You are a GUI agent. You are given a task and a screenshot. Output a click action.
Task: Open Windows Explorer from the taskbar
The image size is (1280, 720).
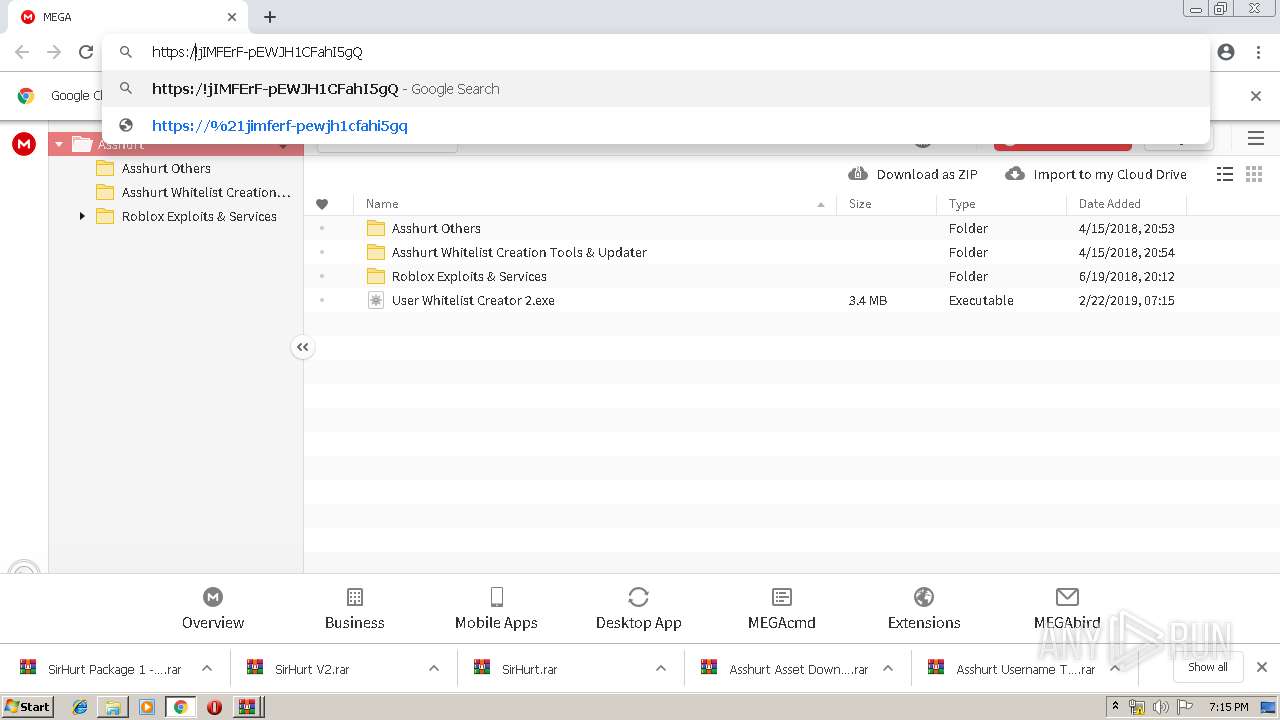click(x=113, y=707)
